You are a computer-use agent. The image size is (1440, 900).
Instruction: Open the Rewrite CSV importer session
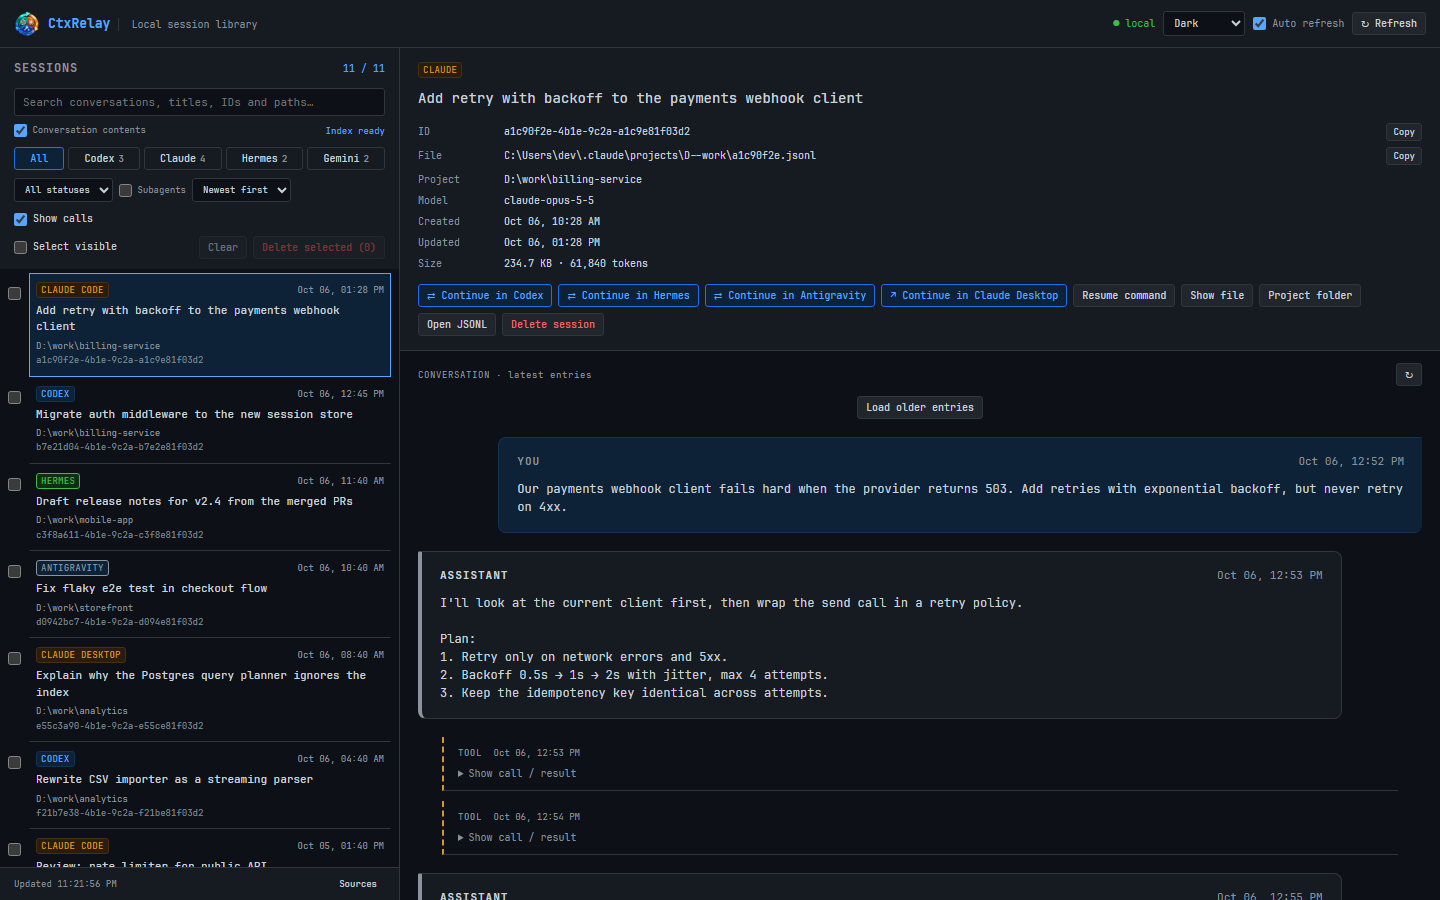pyautogui.click(x=210, y=785)
